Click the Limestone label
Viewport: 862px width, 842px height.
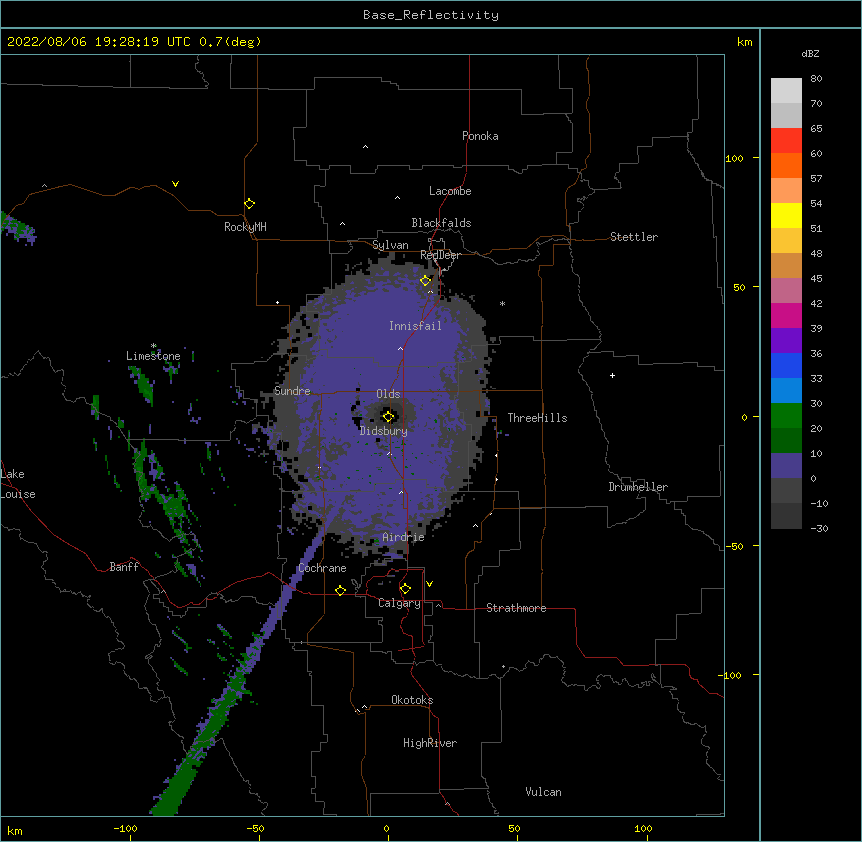click(x=153, y=356)
